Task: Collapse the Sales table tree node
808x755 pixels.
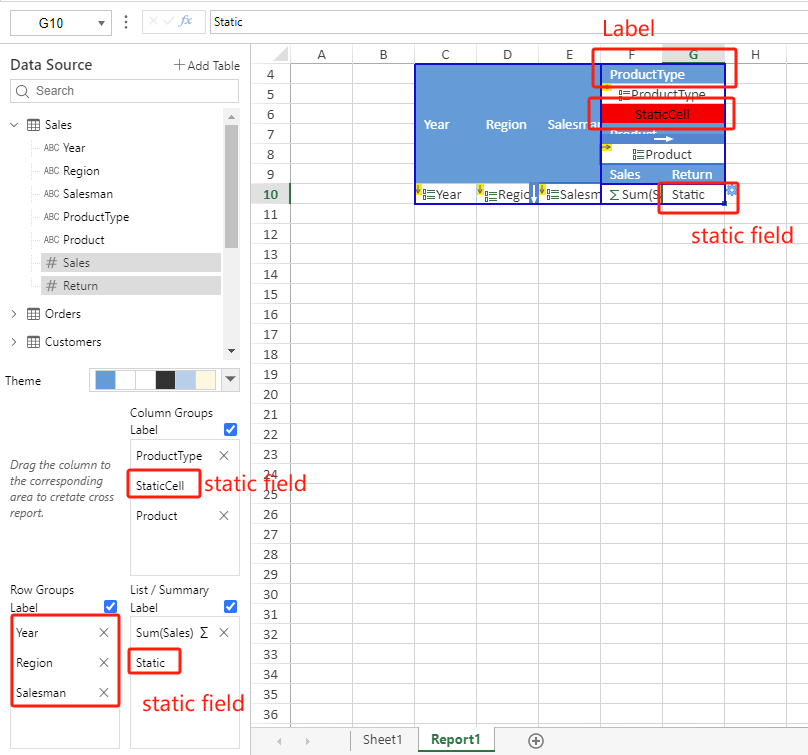Action: click(x=14, y=125)
